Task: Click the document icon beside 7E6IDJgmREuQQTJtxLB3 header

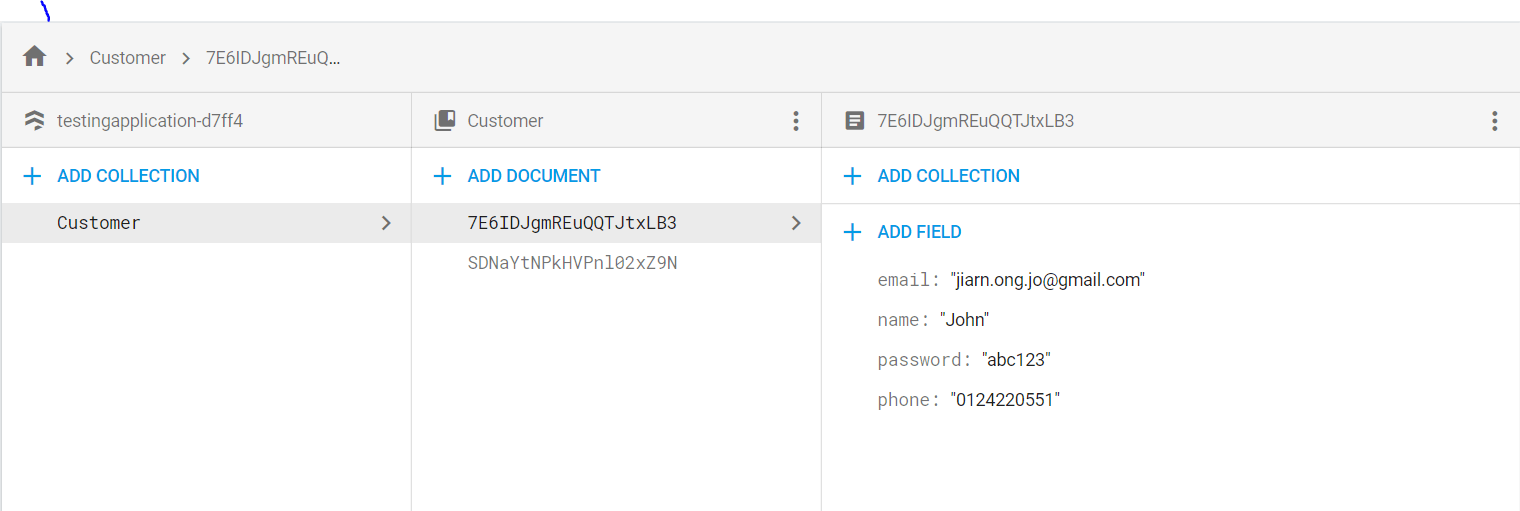Action: coord(854,121)
